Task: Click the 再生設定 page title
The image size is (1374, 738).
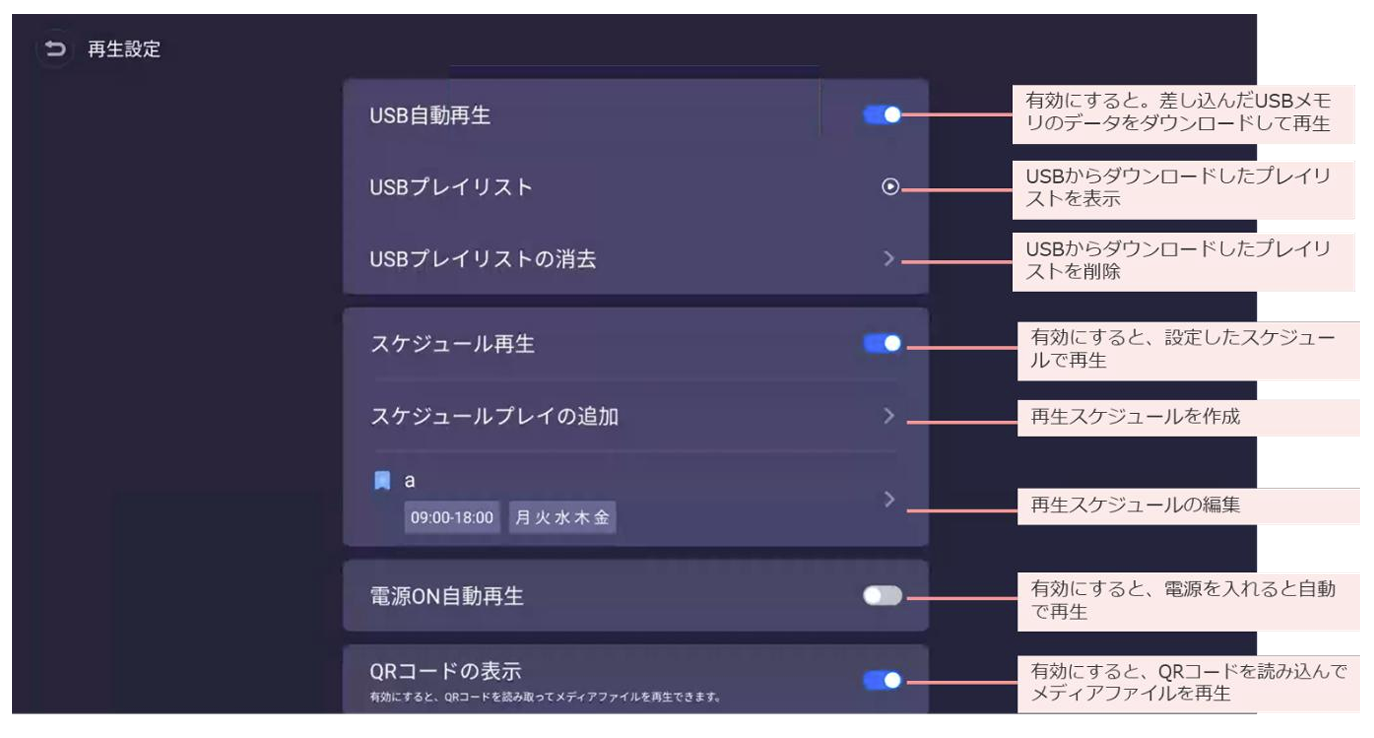Action: pyautogui.click(x=124, y=49)
